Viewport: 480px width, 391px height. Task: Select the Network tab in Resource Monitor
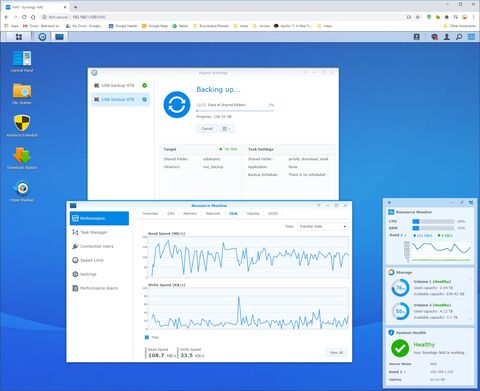pyautogui.click(x=213, y=213)
